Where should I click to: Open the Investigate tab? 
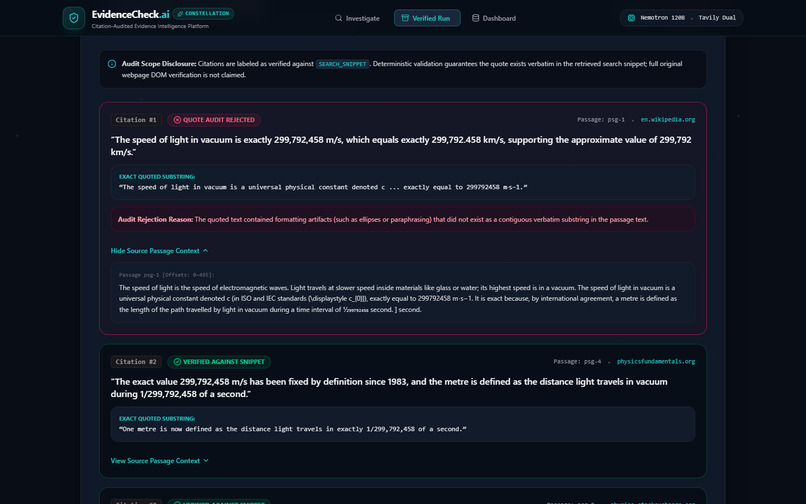(x=357, y=18)
